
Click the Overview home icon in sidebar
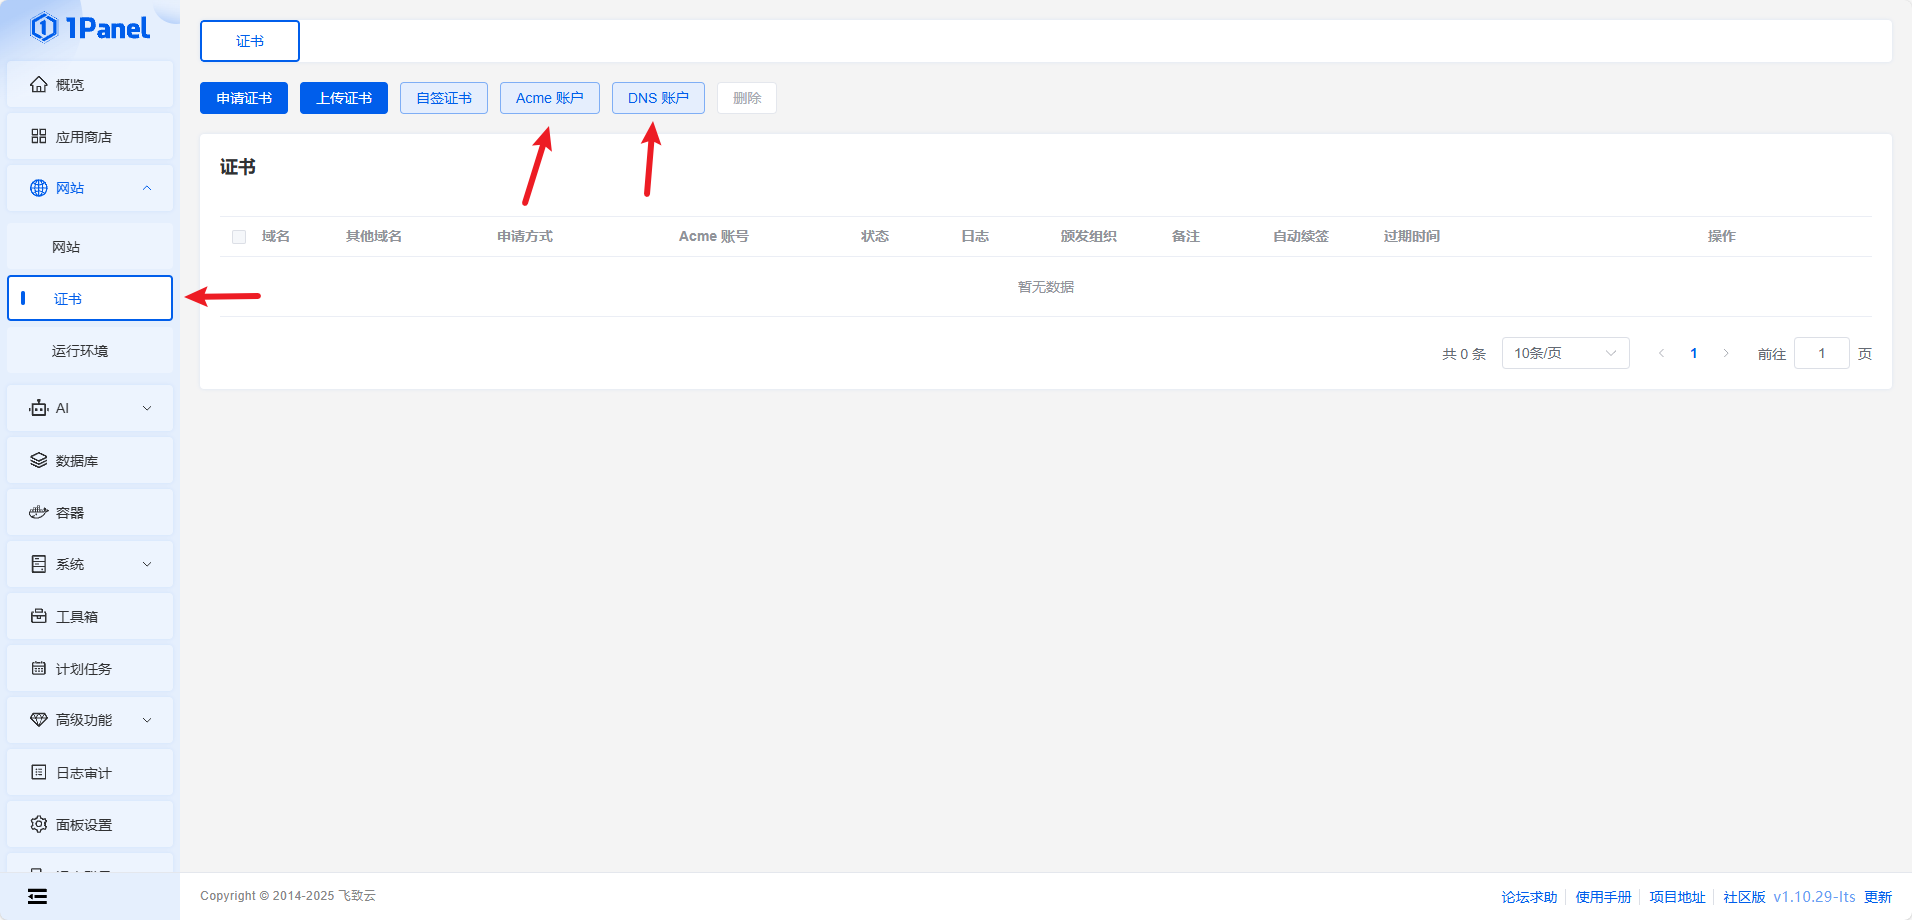38,85
